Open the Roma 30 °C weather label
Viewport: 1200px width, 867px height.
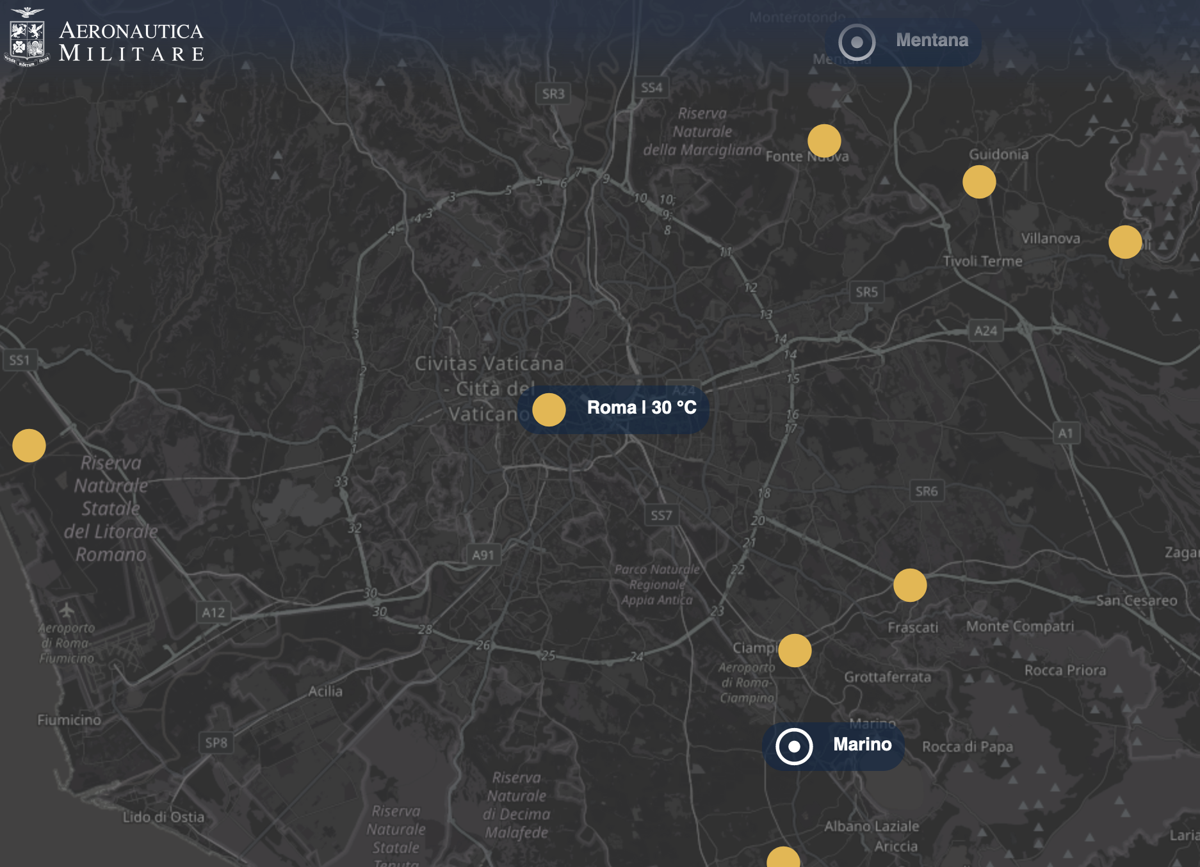coord(641,408)
